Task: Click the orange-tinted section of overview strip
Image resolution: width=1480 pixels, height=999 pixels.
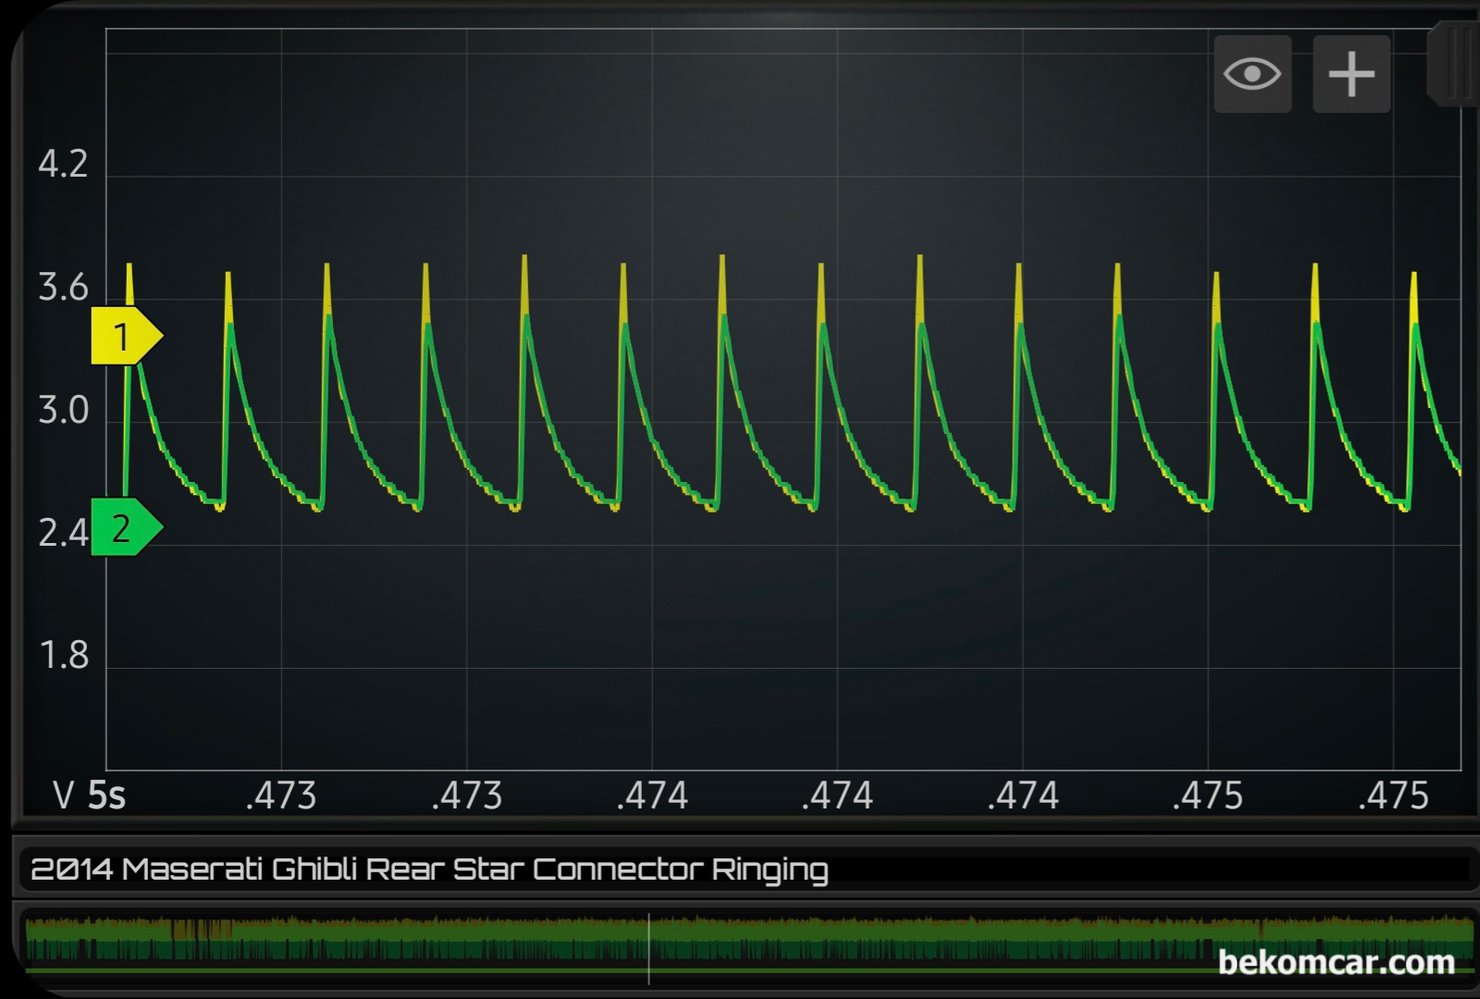Action: click(200, 932)
